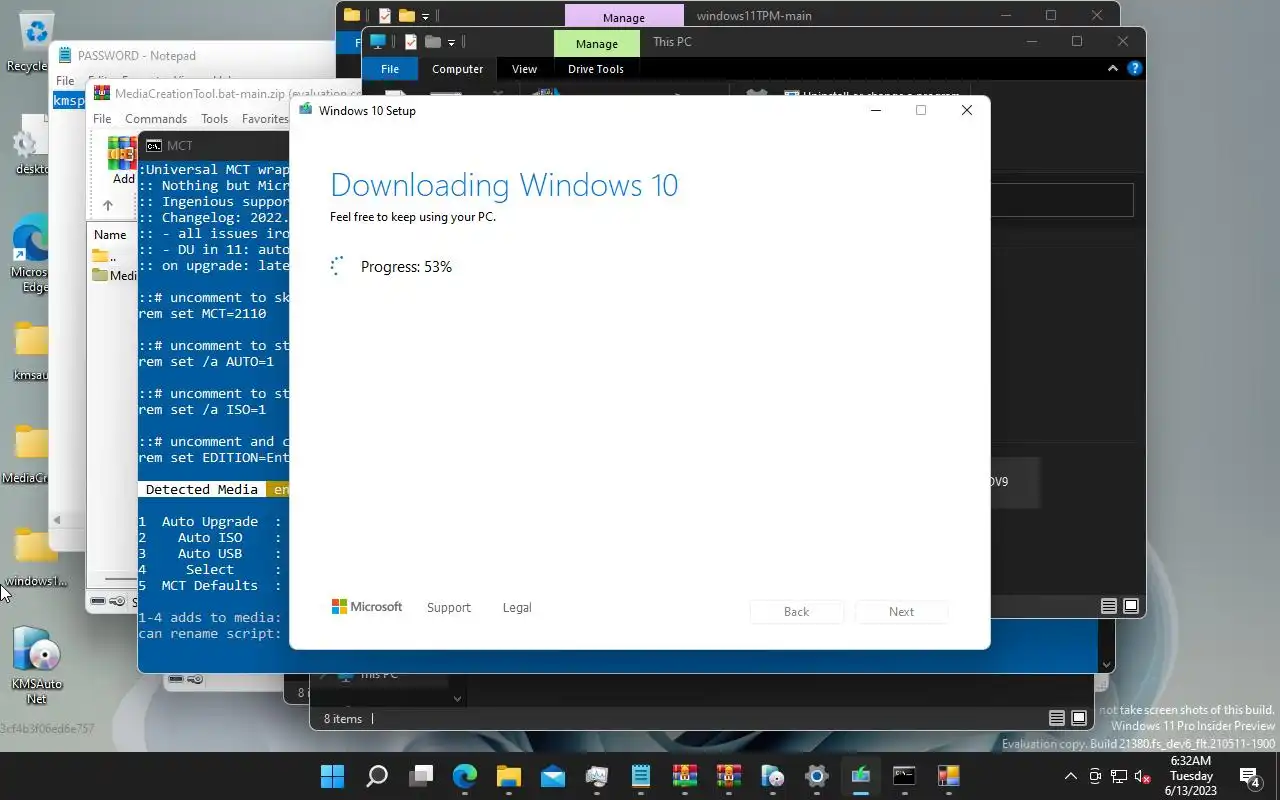The image size is (1280, 800).
Task: Launch Microsoft Edge from the taskbar
Action: click(x=465, y=776)
